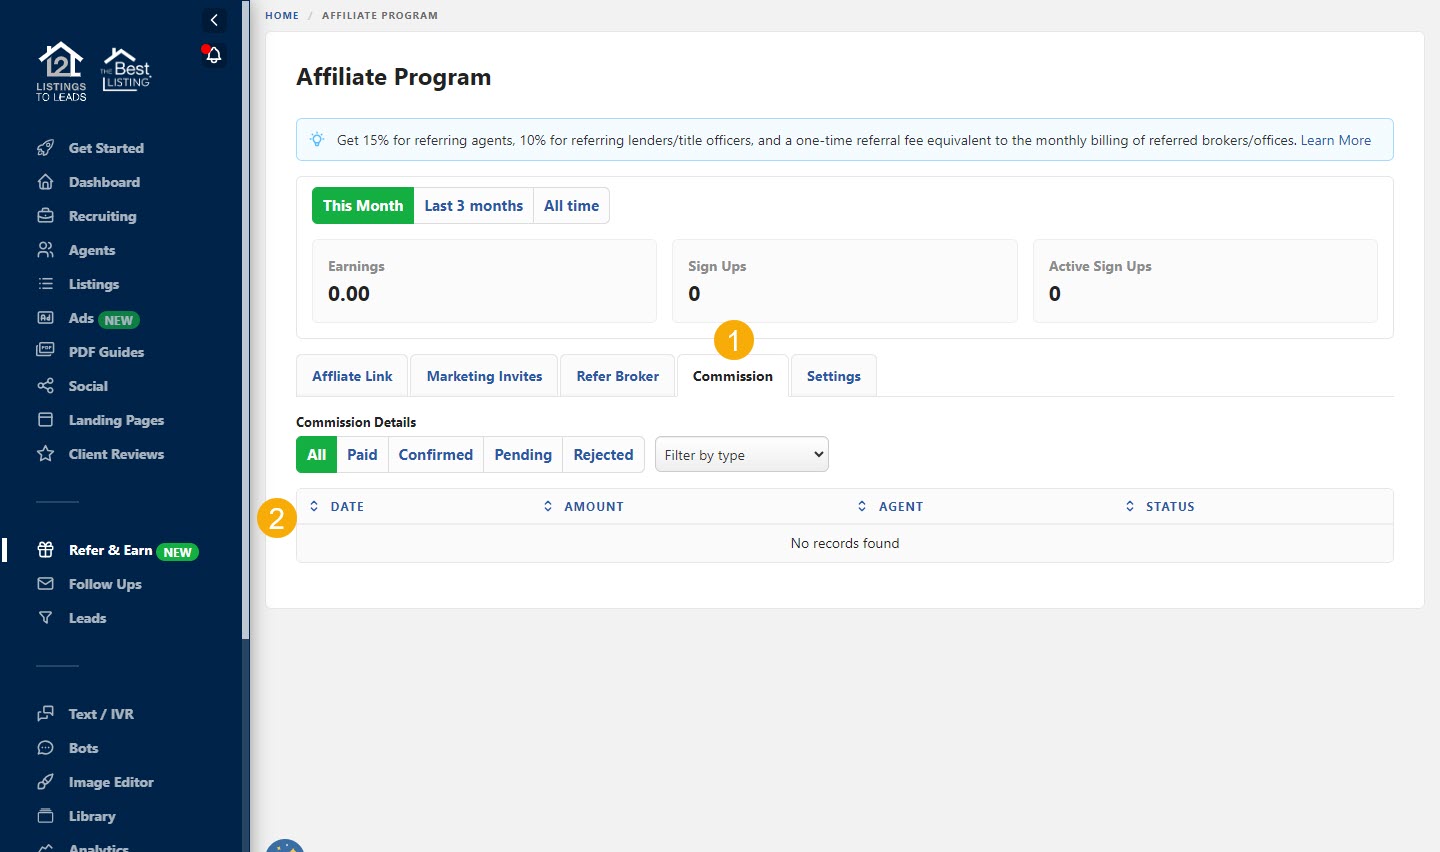Switch to the Marketing Invites tab
Viewport: 1440px width, 852px height.
[x=484, y=377]
